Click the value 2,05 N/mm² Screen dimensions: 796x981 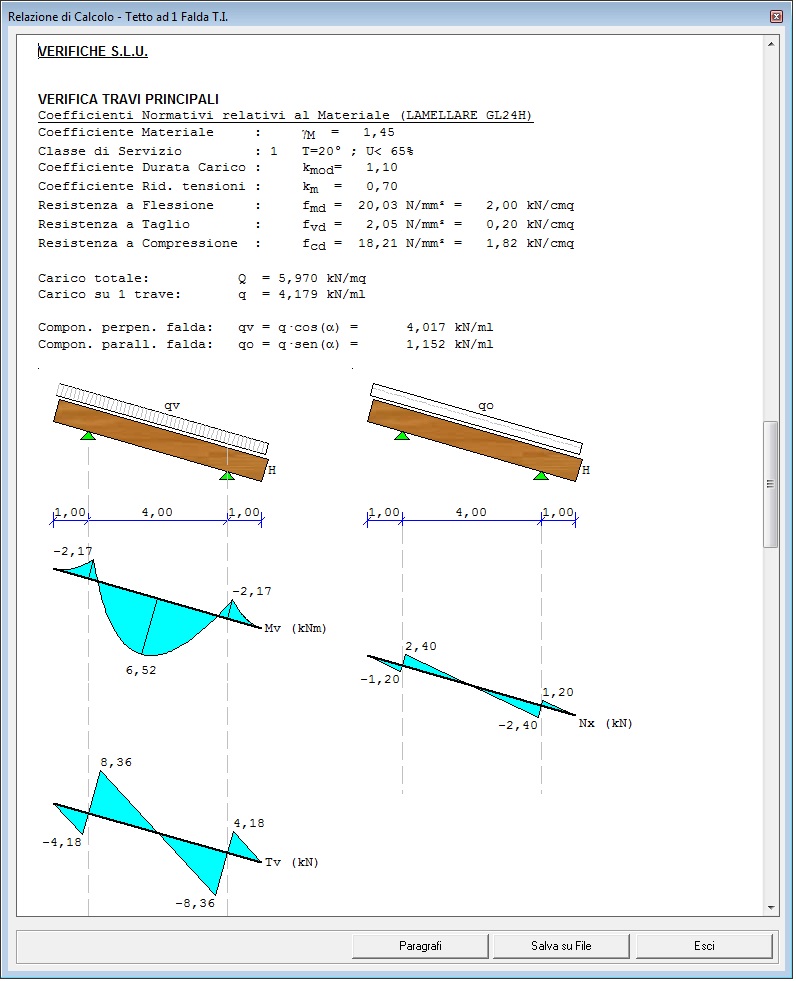405,224
